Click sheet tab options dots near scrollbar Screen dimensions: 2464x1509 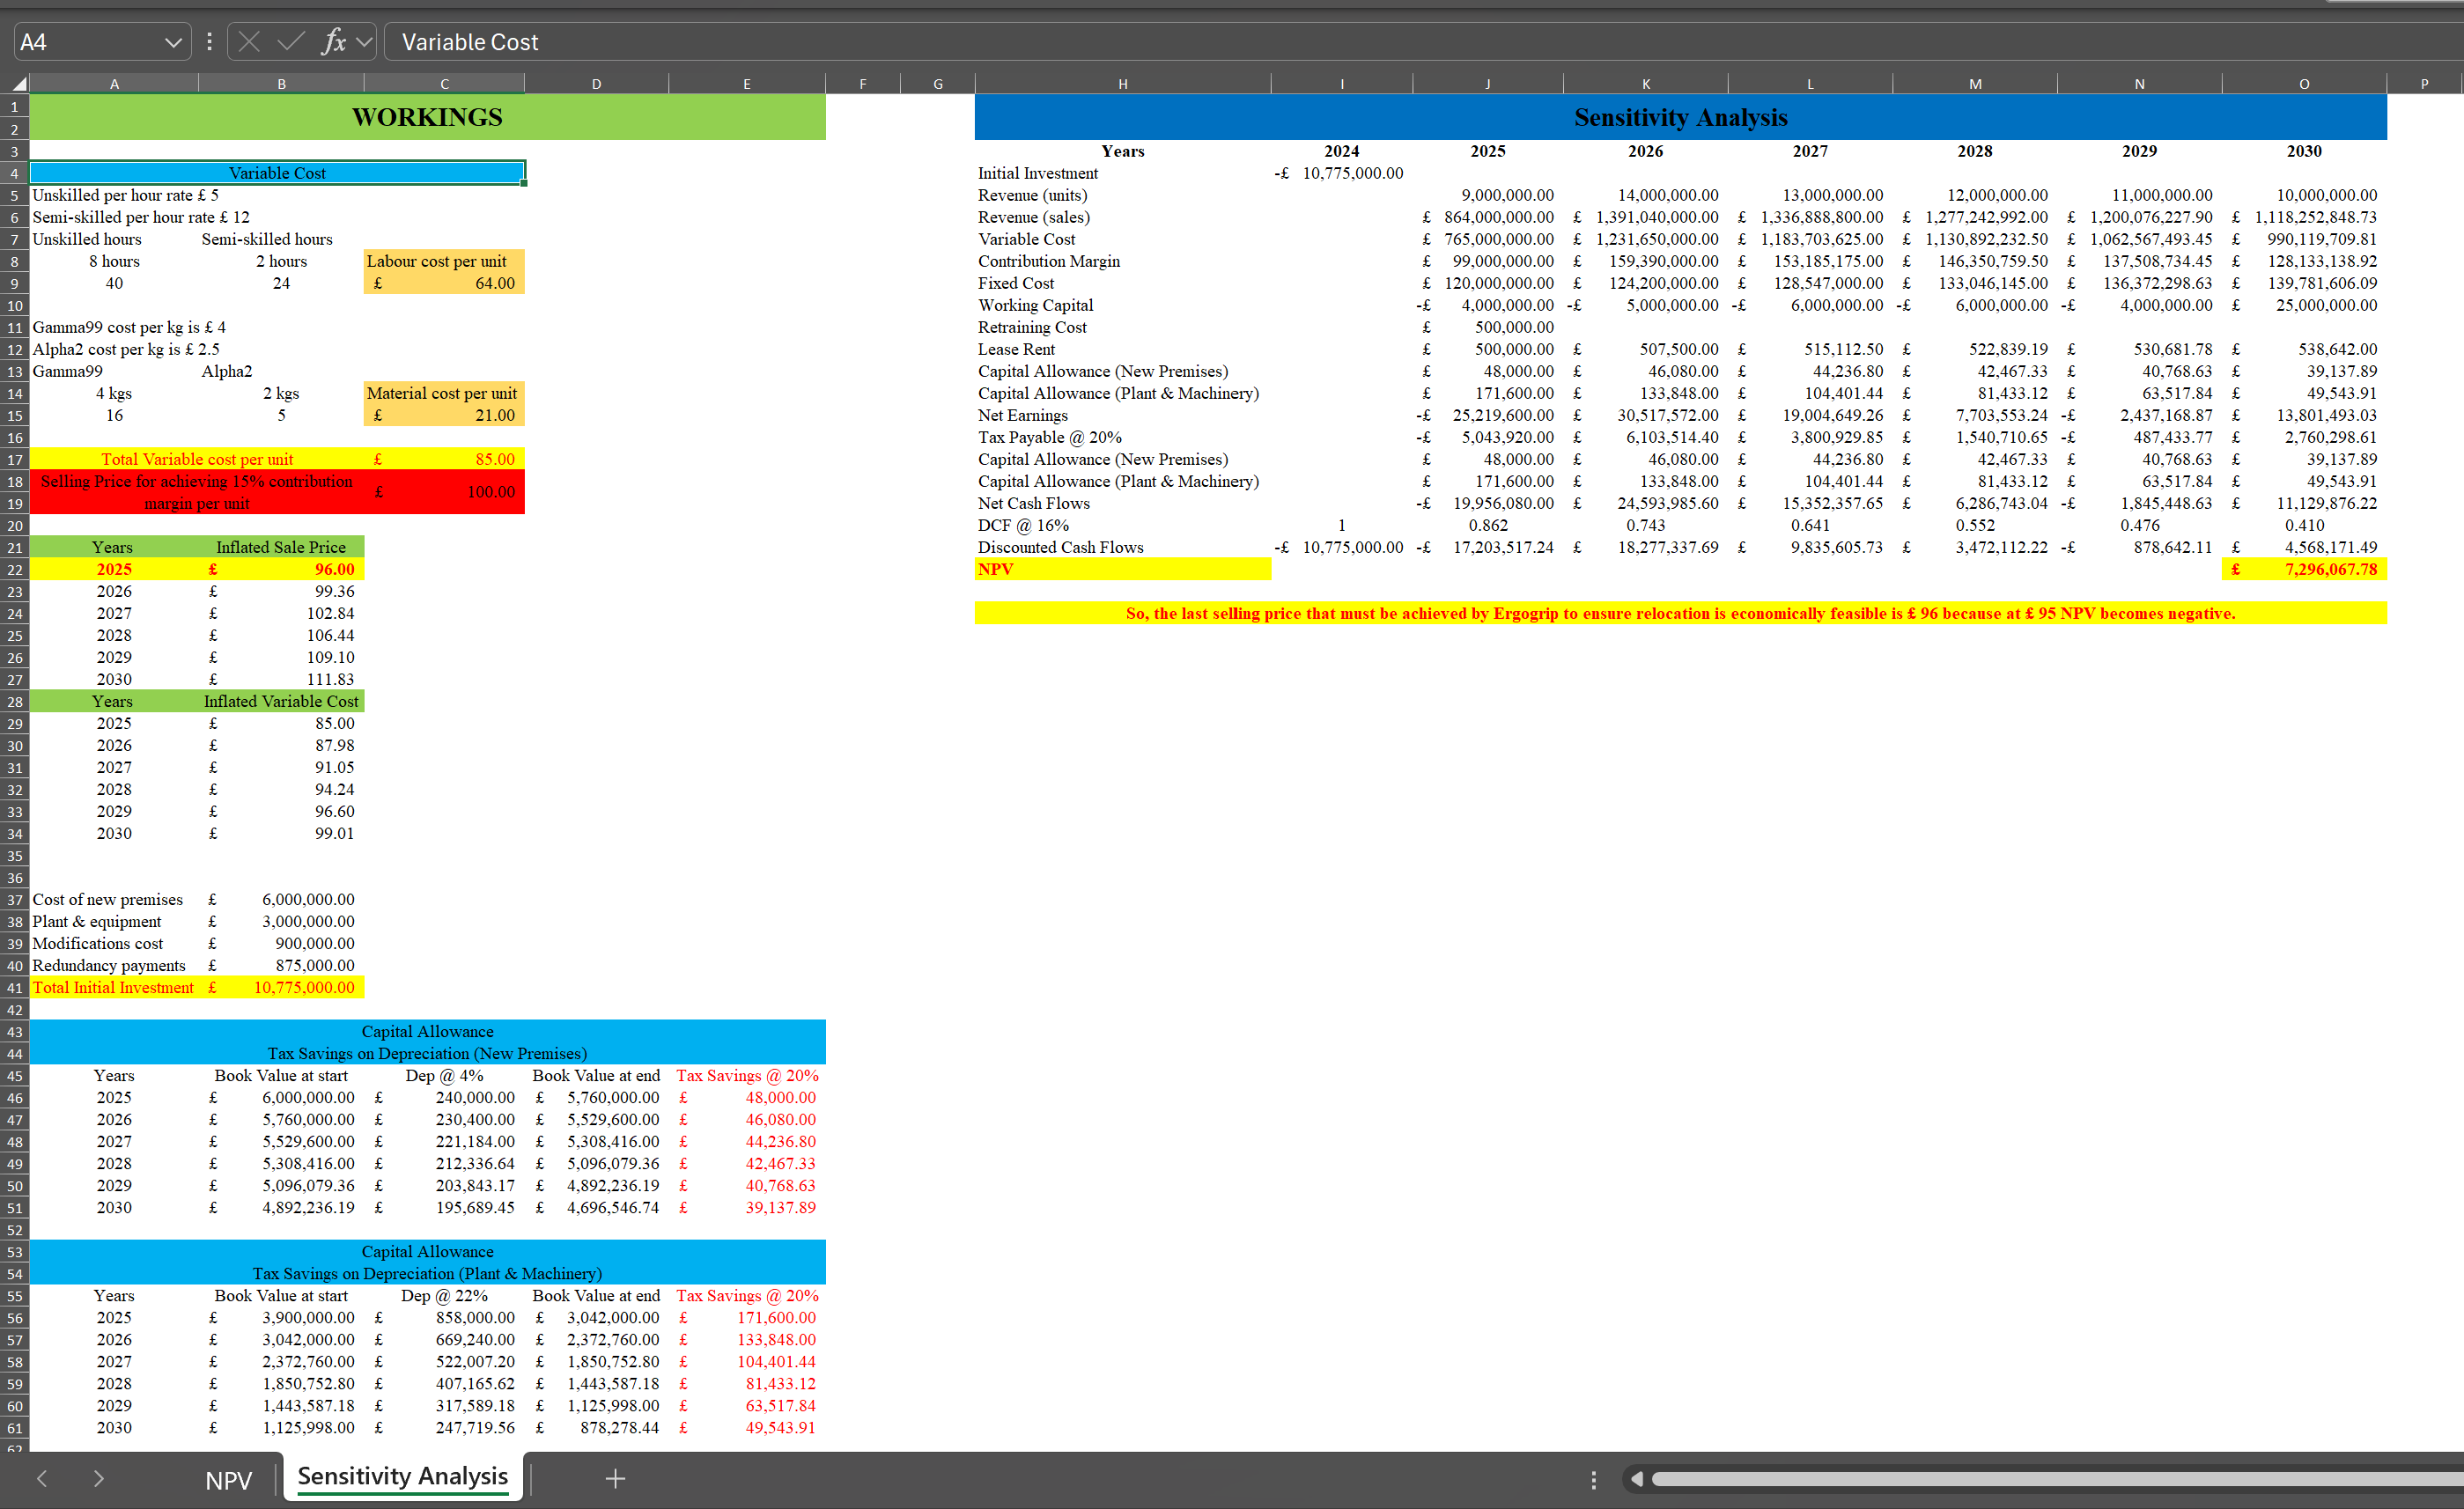click(x=1594, y=1479)
